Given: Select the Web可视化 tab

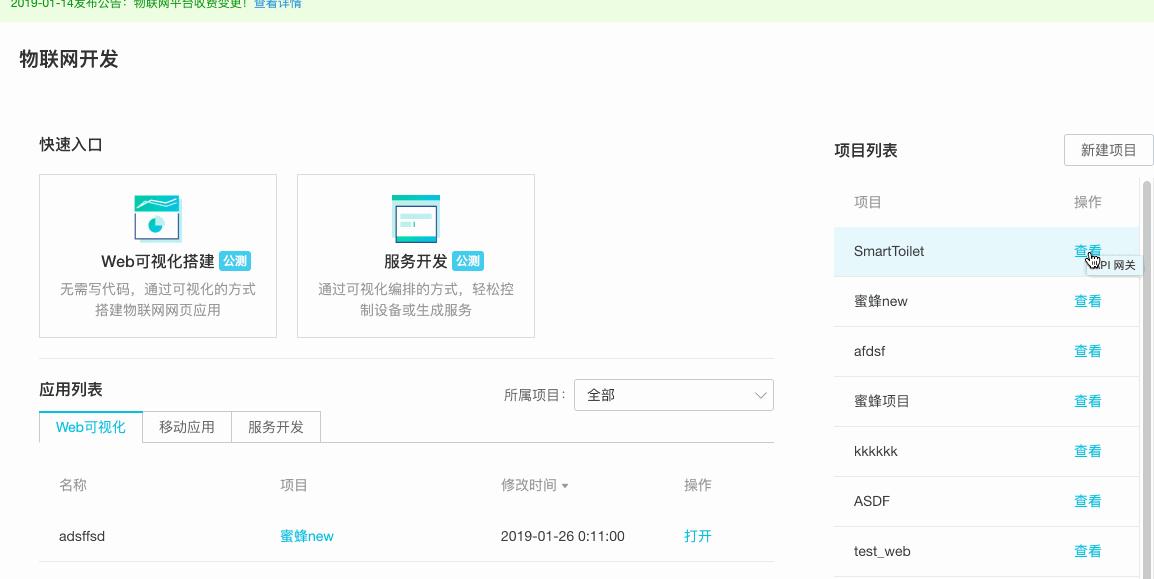Looking at the screenshot, I should point(91,426).
